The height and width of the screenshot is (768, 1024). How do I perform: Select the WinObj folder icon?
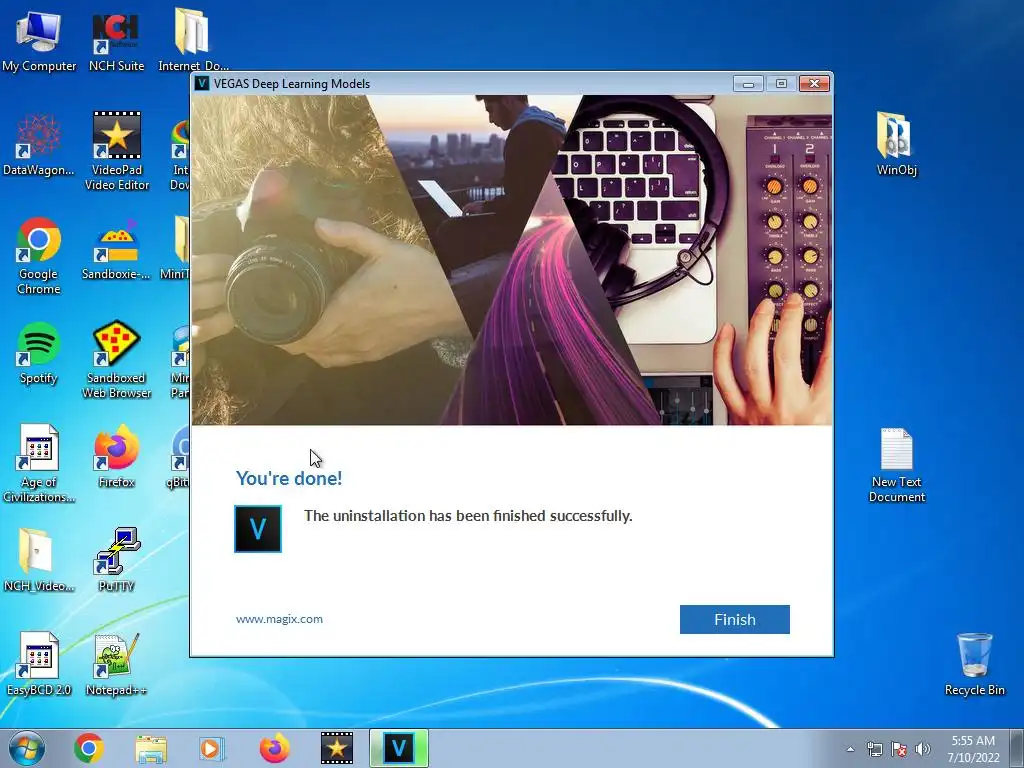coord(897,145)
